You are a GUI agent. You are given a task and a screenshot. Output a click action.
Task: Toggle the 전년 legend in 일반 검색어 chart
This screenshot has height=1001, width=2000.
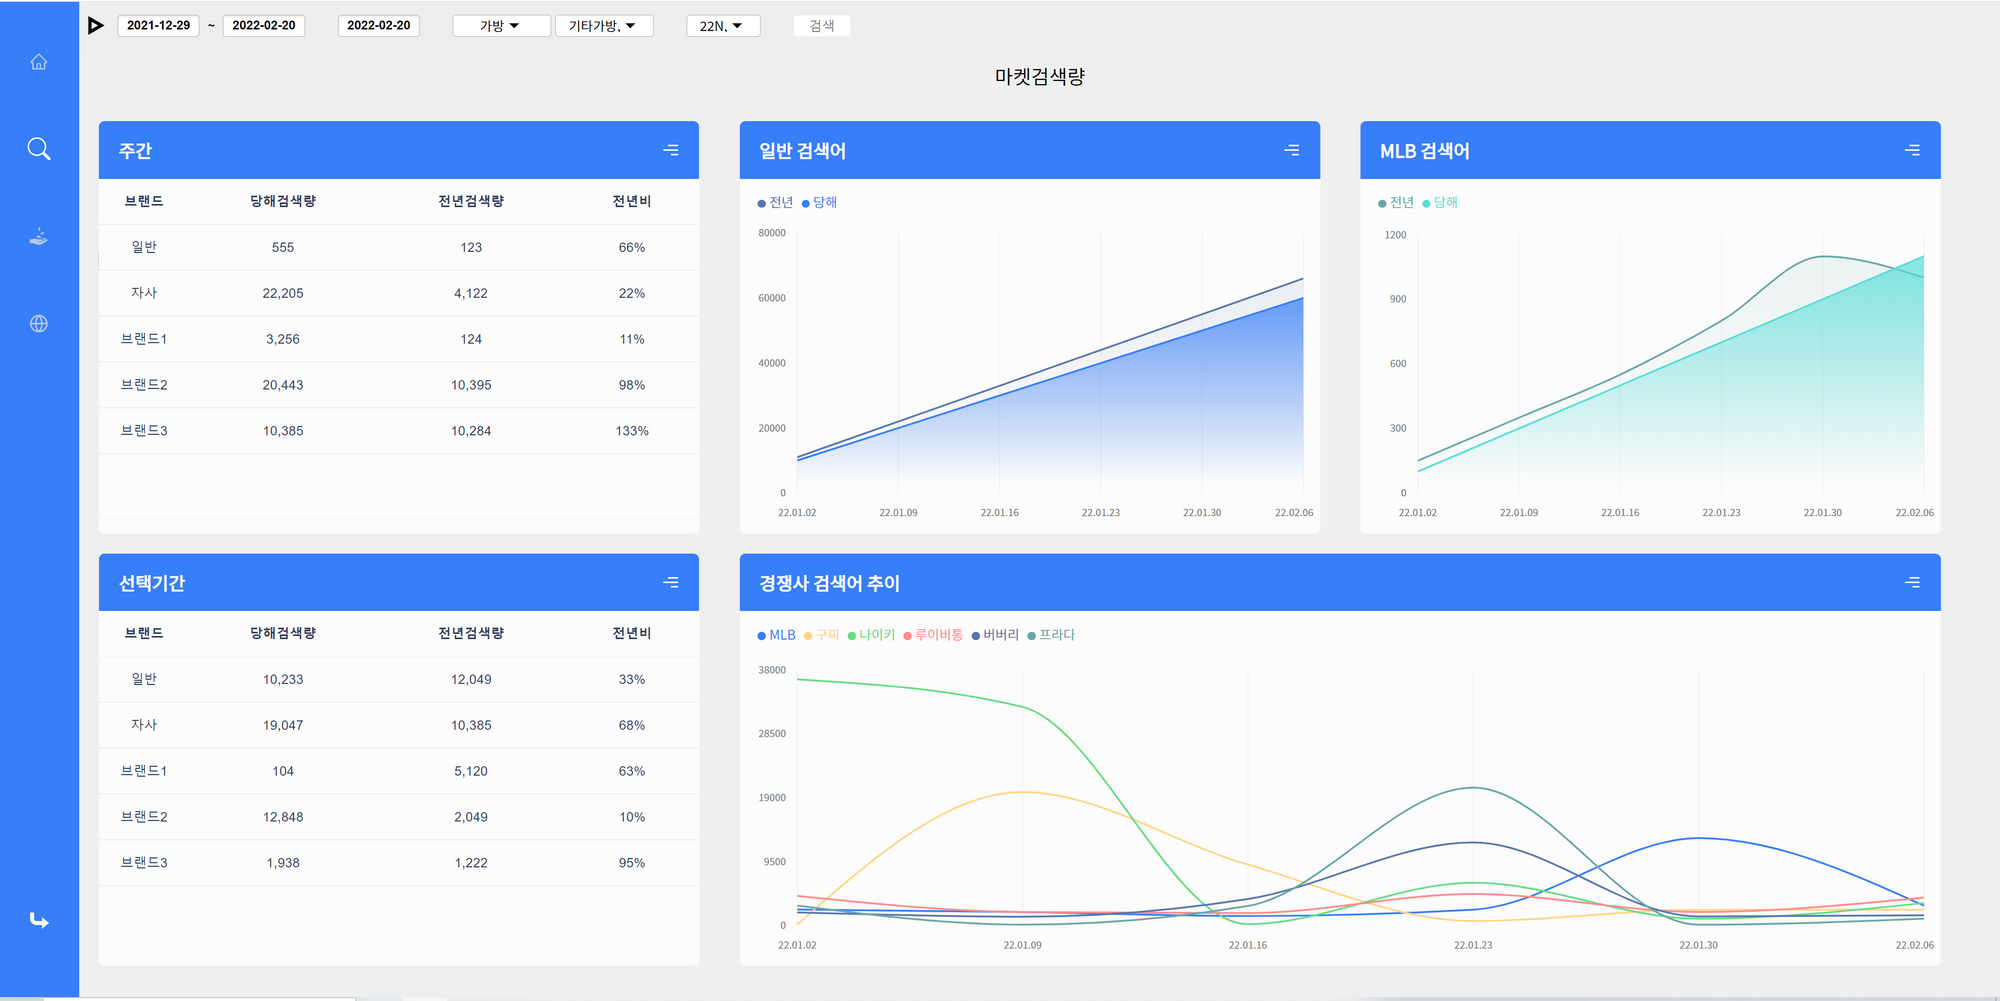pyautogui.click(x=775, y=201)
